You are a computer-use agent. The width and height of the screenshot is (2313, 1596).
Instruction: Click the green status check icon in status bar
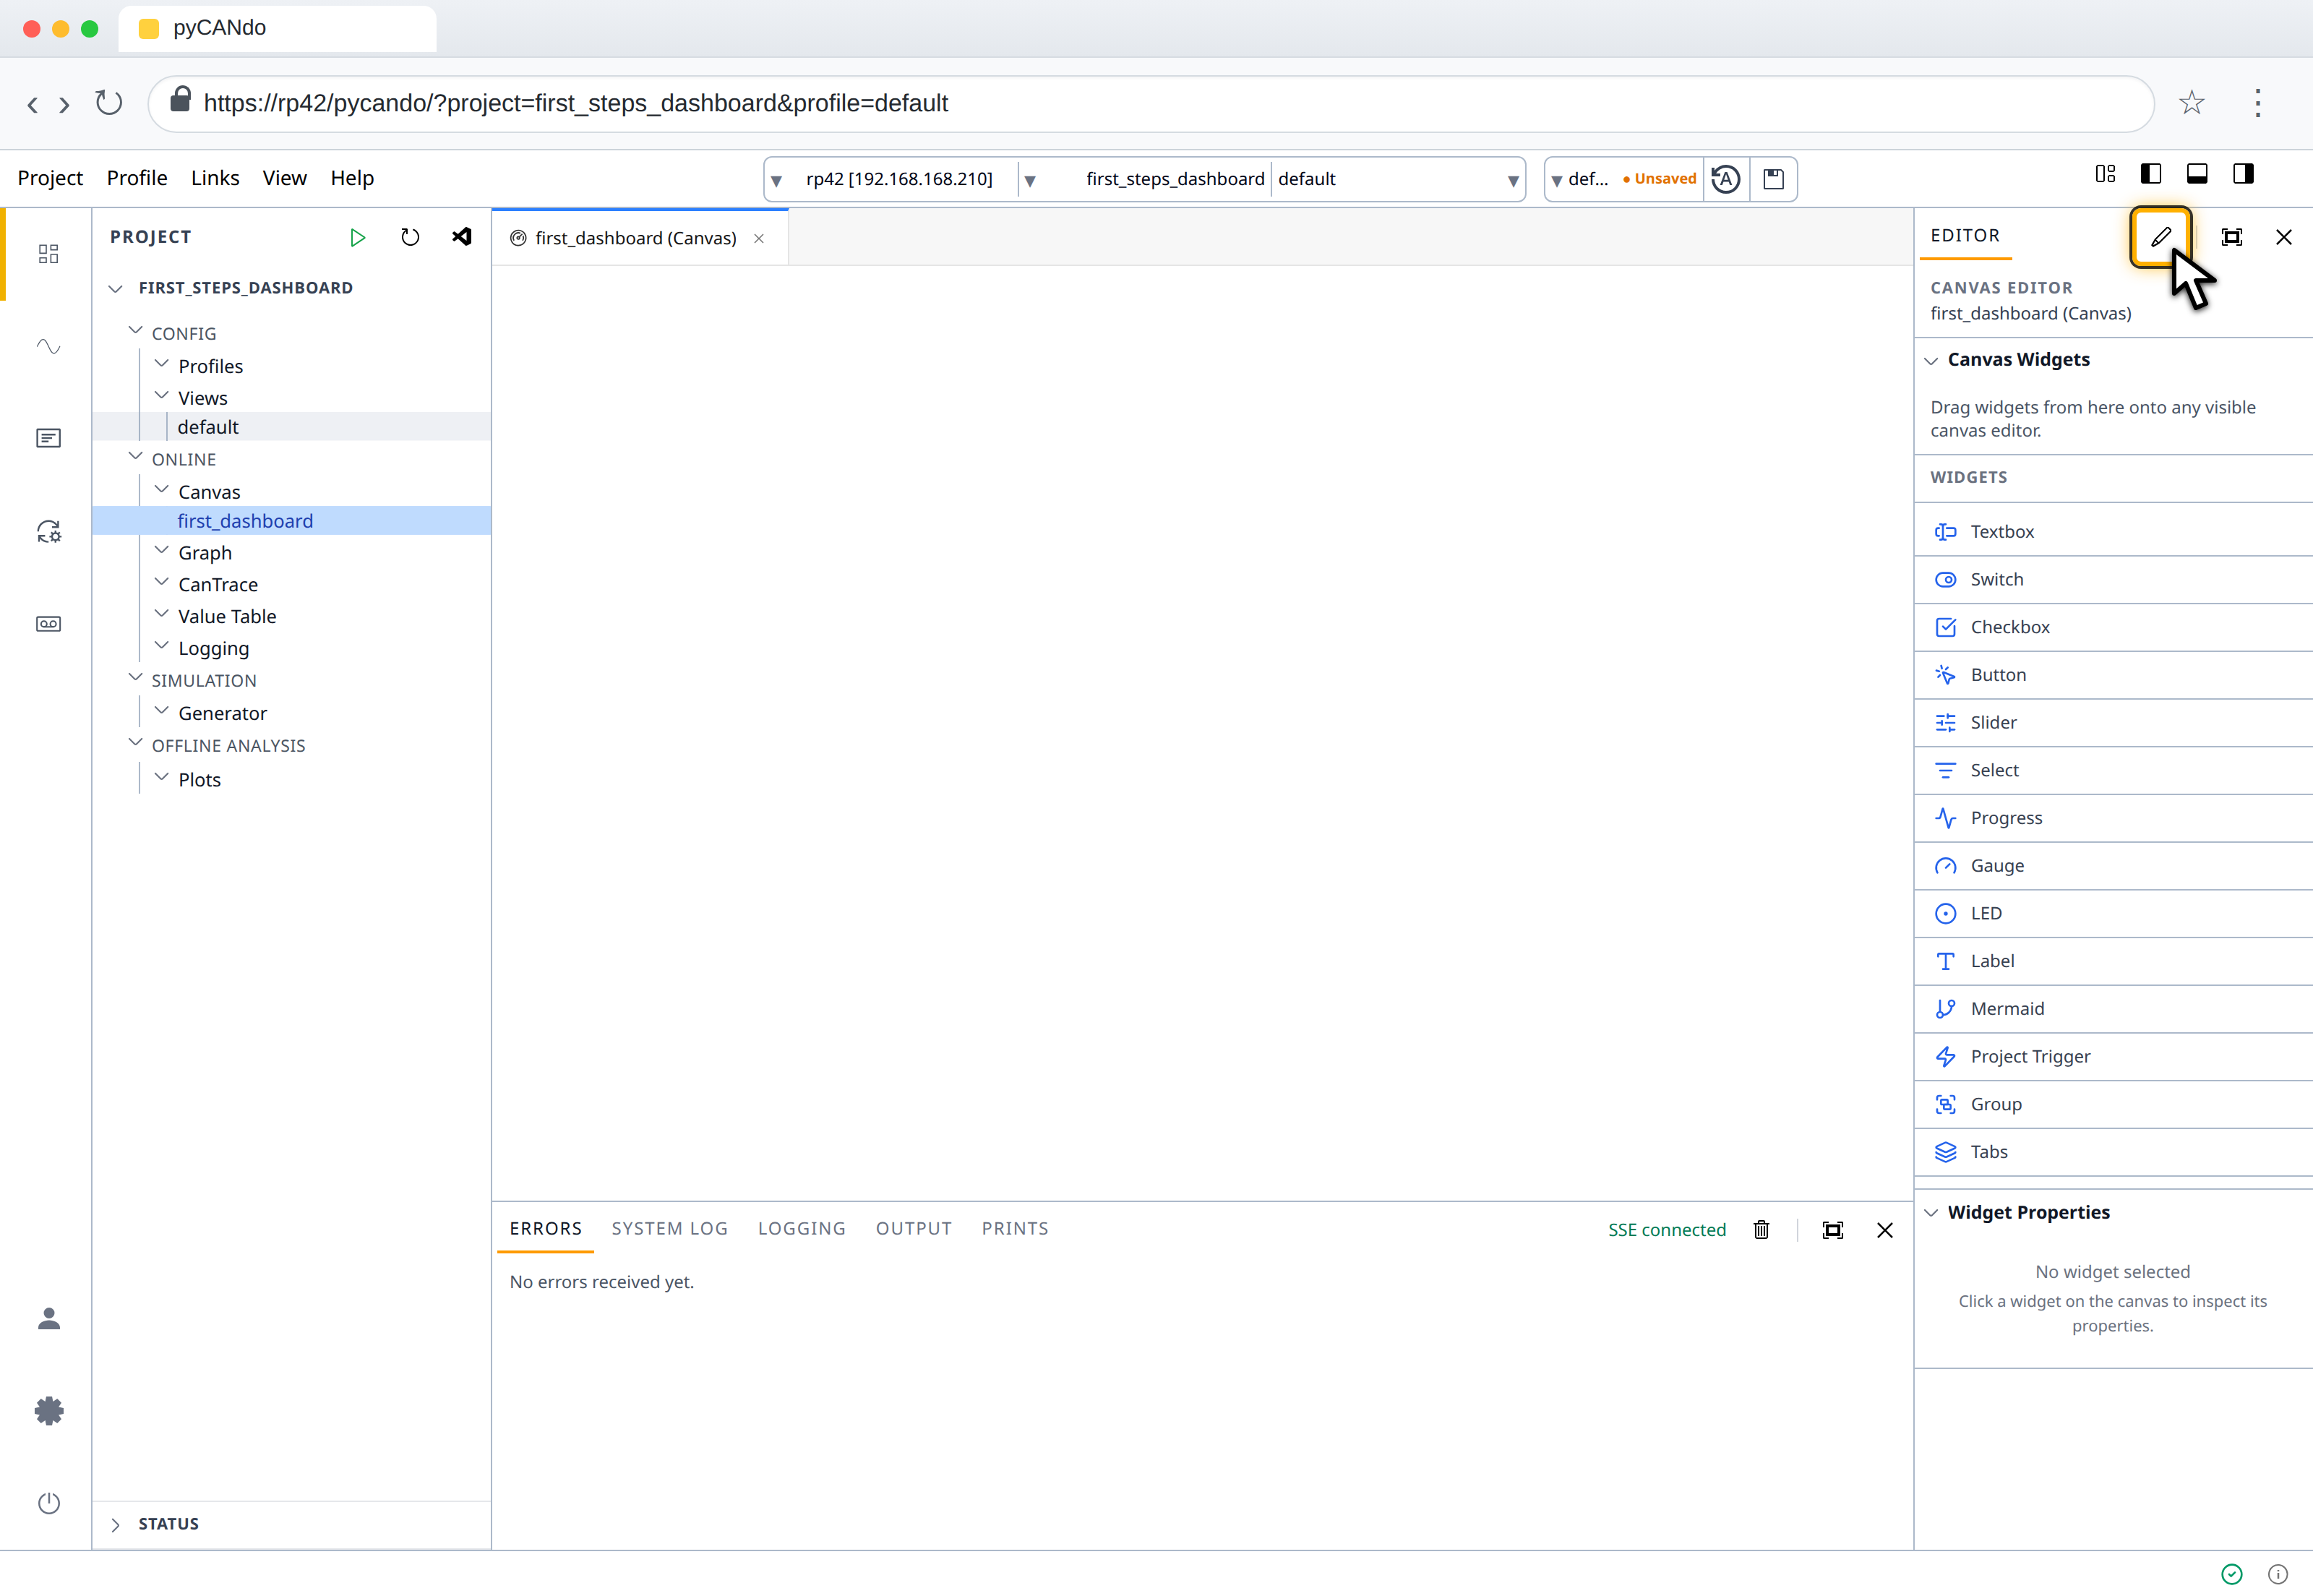coord(2232,1574)
